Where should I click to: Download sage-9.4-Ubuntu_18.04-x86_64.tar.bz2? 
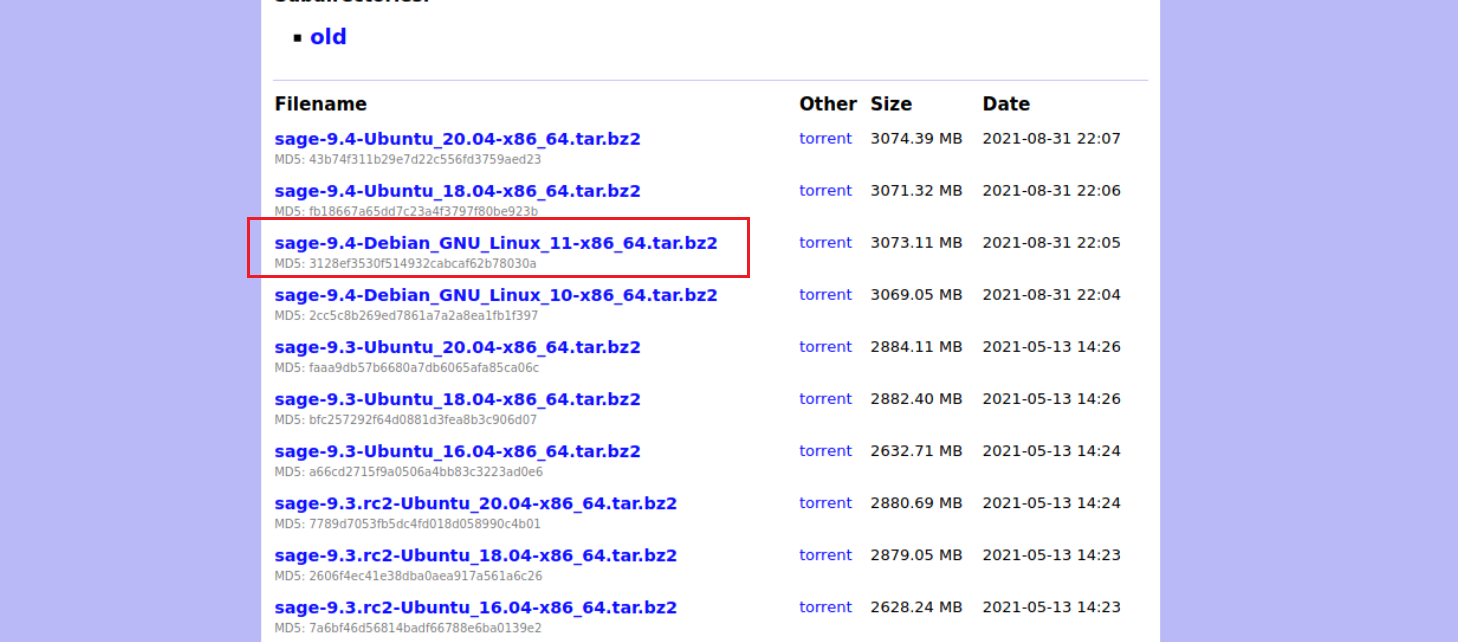(x=457, y=191)
